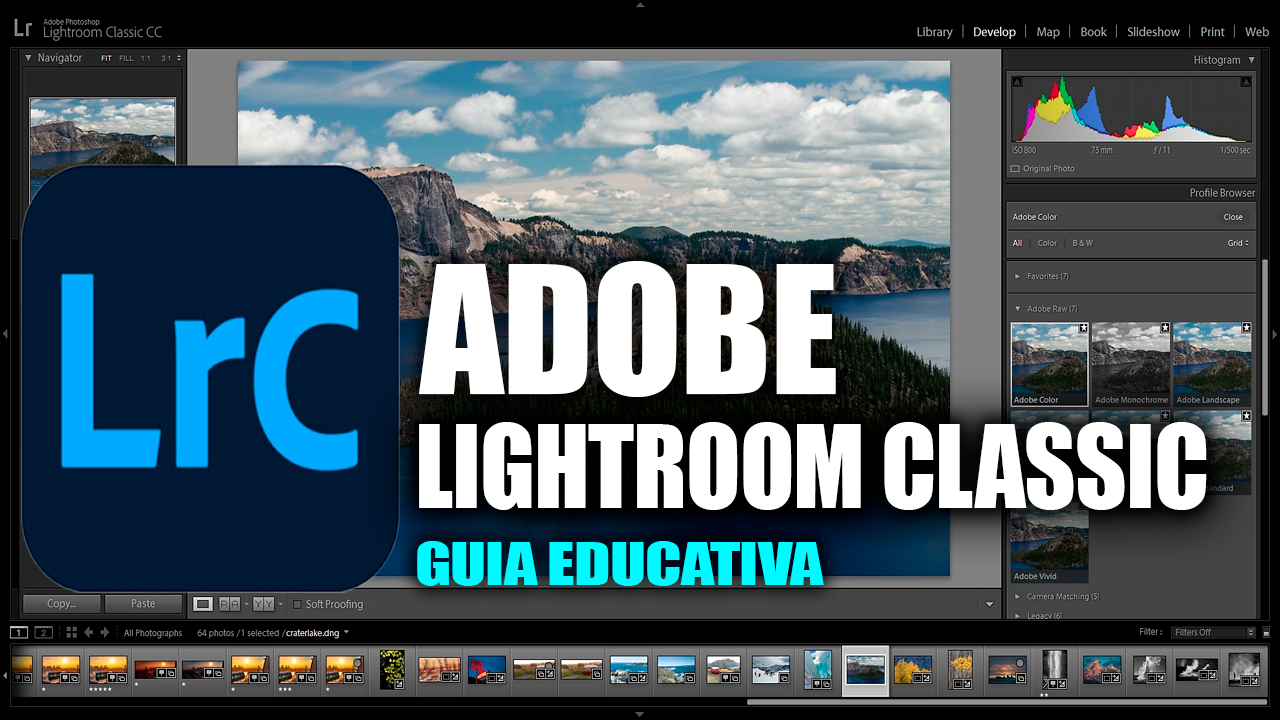The height and width of the screenshot is (720, 1280).
Task: Select the yellow flowers filmstrip thumbnail
Action: point(392,669)
